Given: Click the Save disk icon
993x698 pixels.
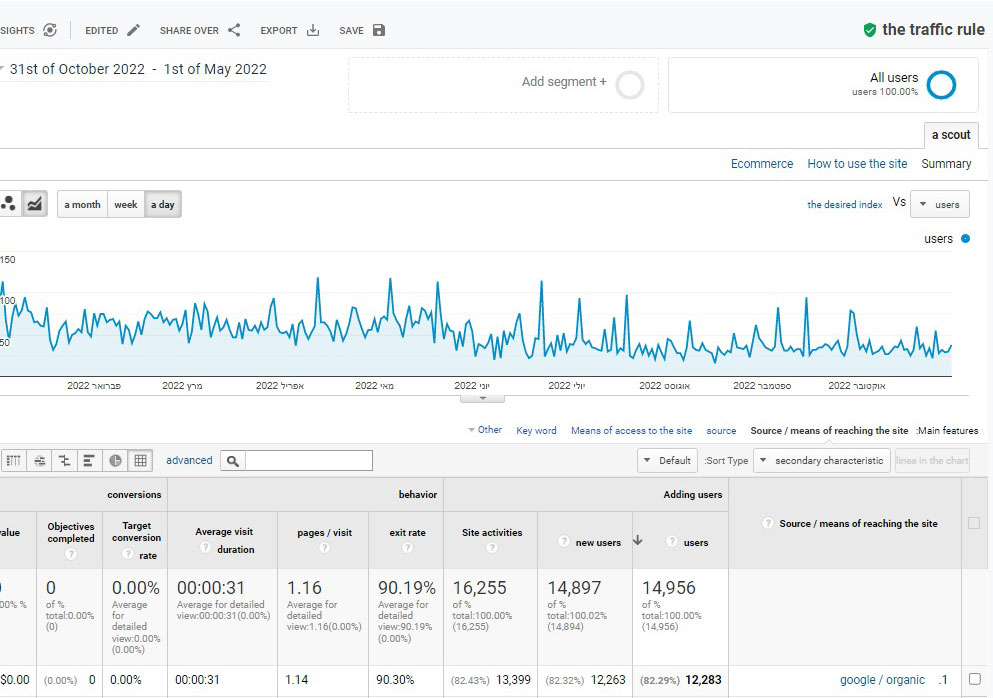Looking at the screenshot, I should [378, 30].
